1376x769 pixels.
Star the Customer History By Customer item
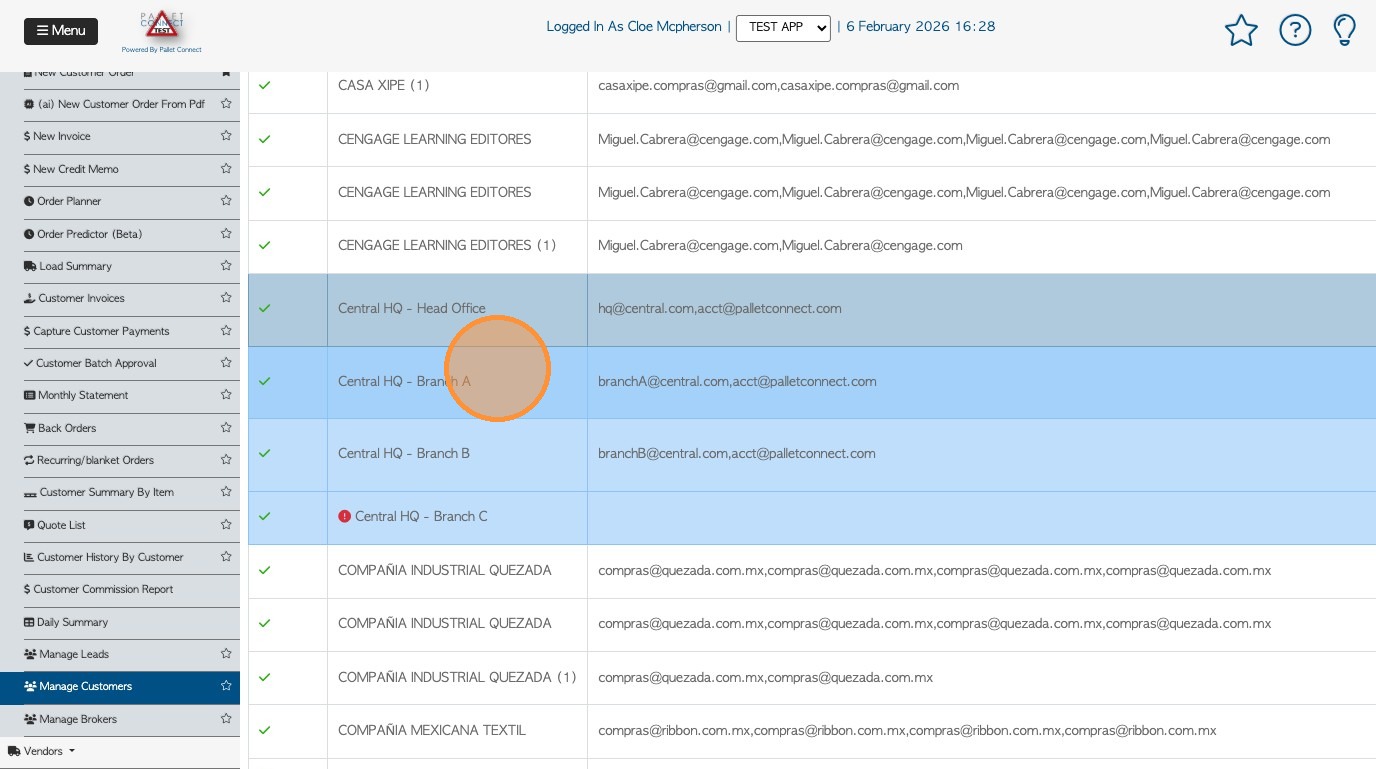click(226, 557)
